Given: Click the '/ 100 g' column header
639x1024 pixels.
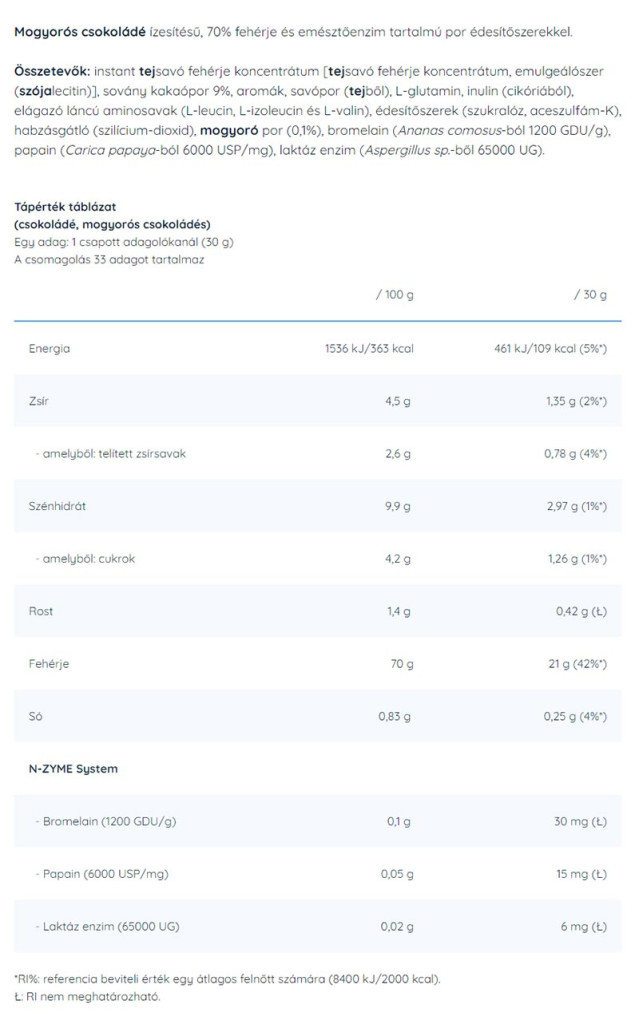Looking at the screenshot, I should click(394, 295).
